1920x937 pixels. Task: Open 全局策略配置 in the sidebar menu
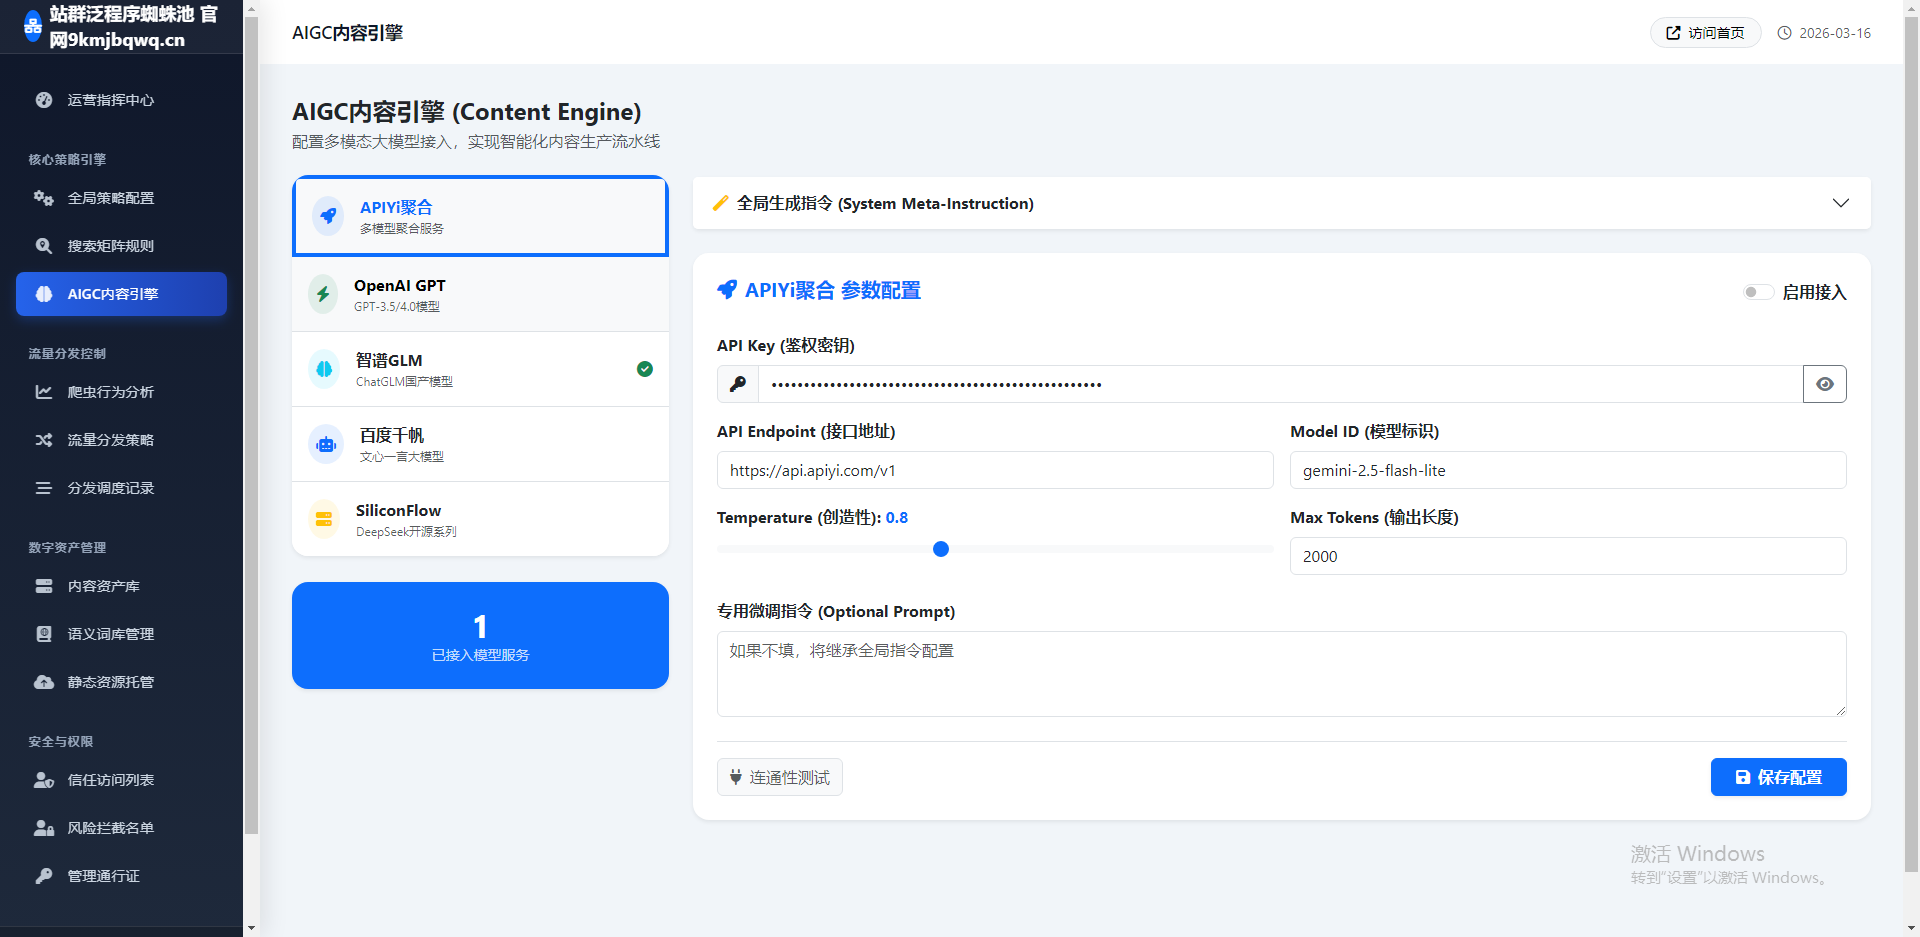110,198
